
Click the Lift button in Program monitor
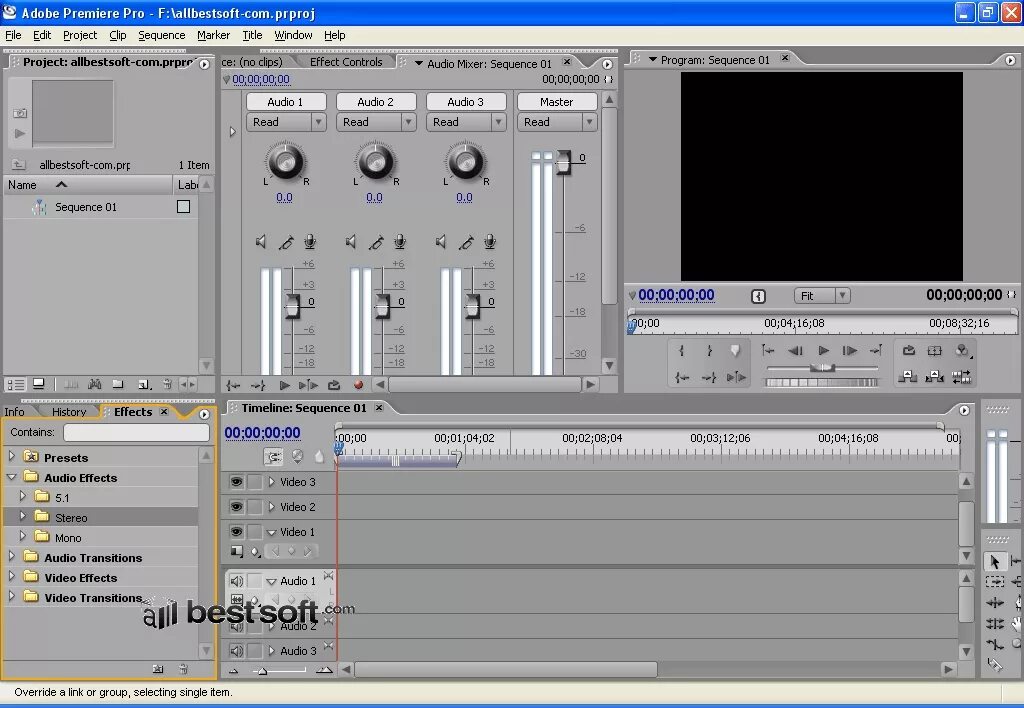coord(907,376)
